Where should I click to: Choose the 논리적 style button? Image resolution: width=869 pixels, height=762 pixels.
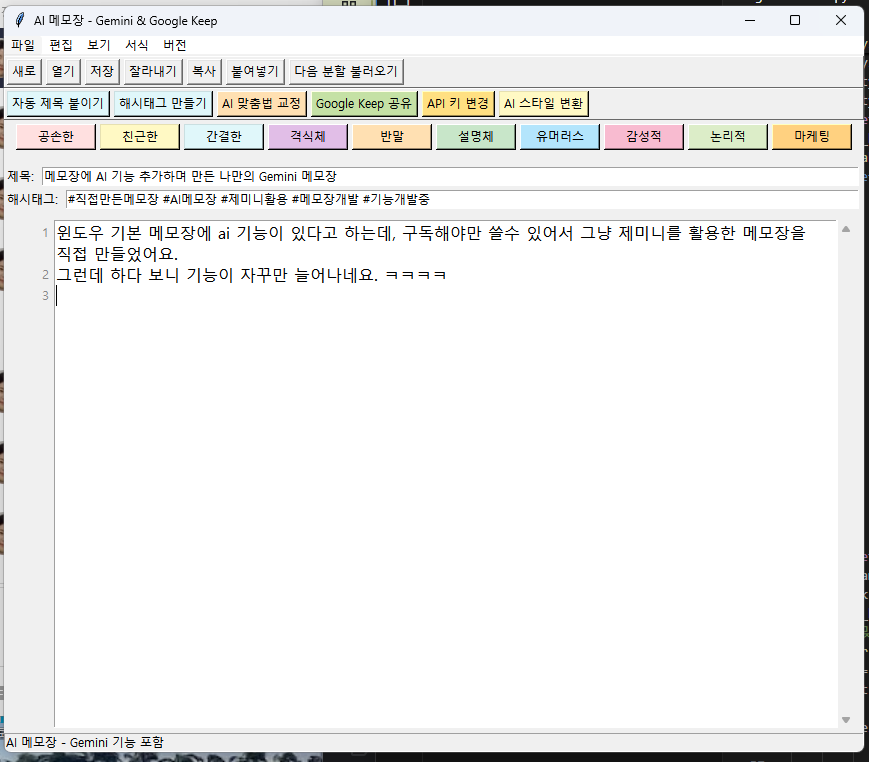tap(728, 137)
